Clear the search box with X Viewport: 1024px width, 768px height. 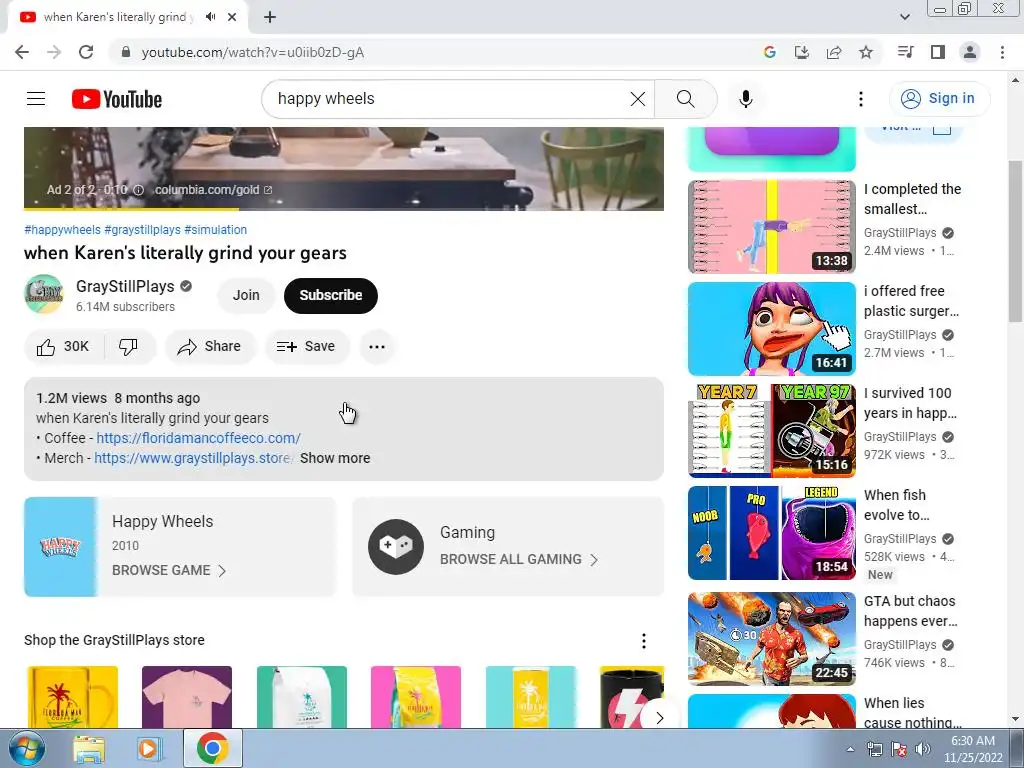[x=638, y=99]
